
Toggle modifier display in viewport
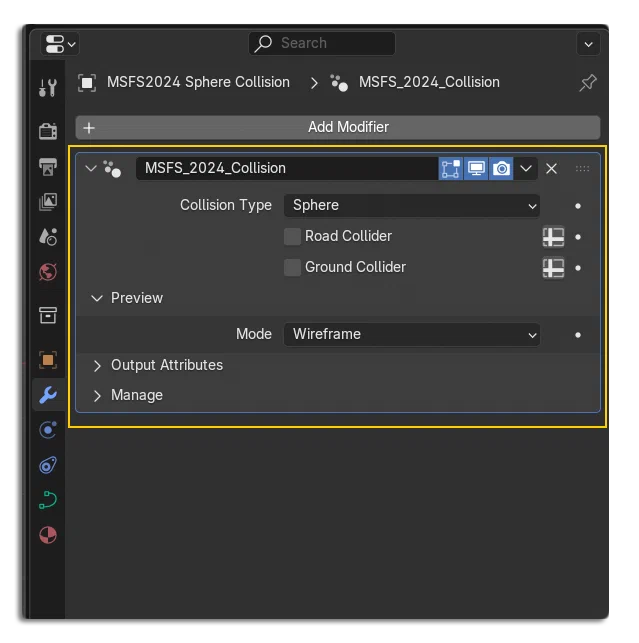476,169
